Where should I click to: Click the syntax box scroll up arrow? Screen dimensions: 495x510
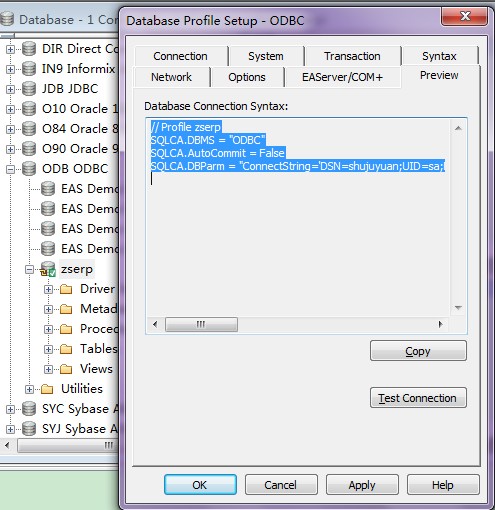458,128
